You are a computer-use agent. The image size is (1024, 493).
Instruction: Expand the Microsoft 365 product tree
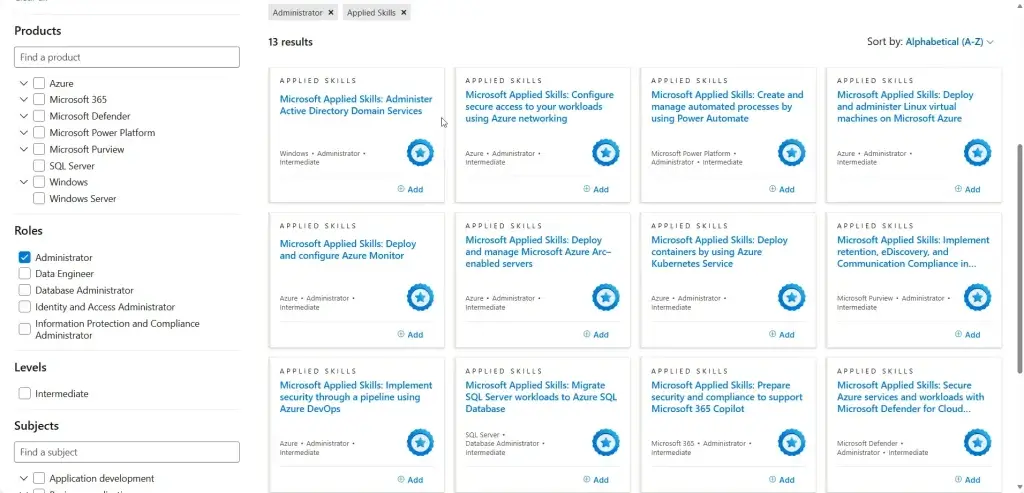[24, 99]
